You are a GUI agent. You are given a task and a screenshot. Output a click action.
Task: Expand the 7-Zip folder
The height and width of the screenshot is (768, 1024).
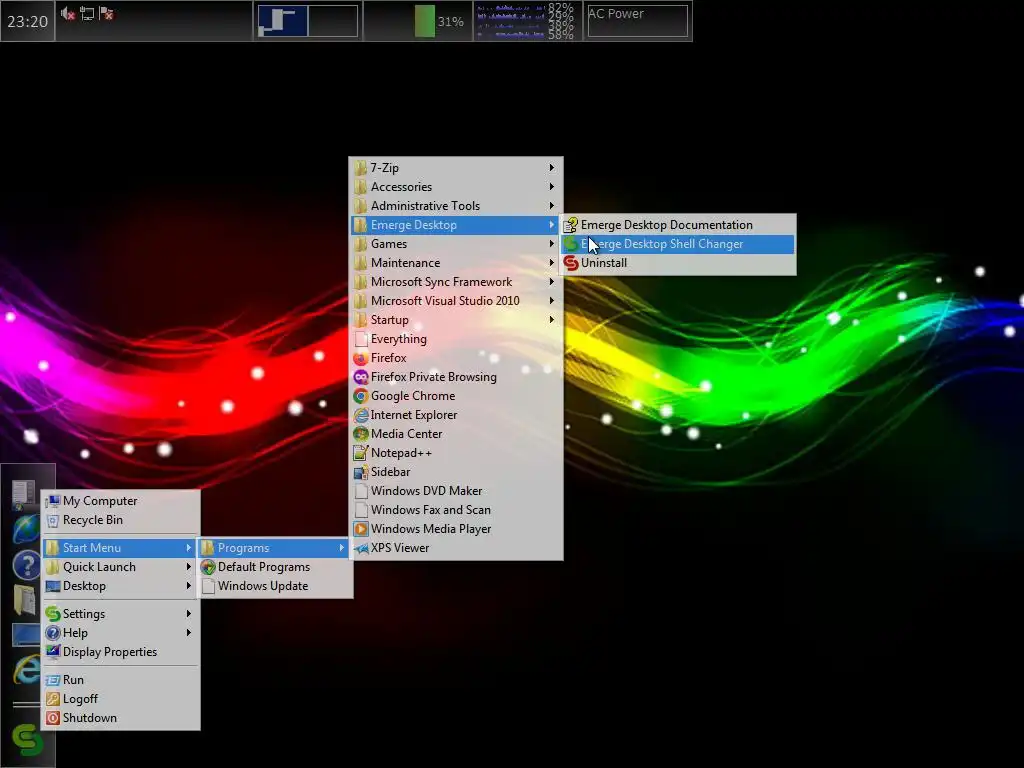coord(456,168)
